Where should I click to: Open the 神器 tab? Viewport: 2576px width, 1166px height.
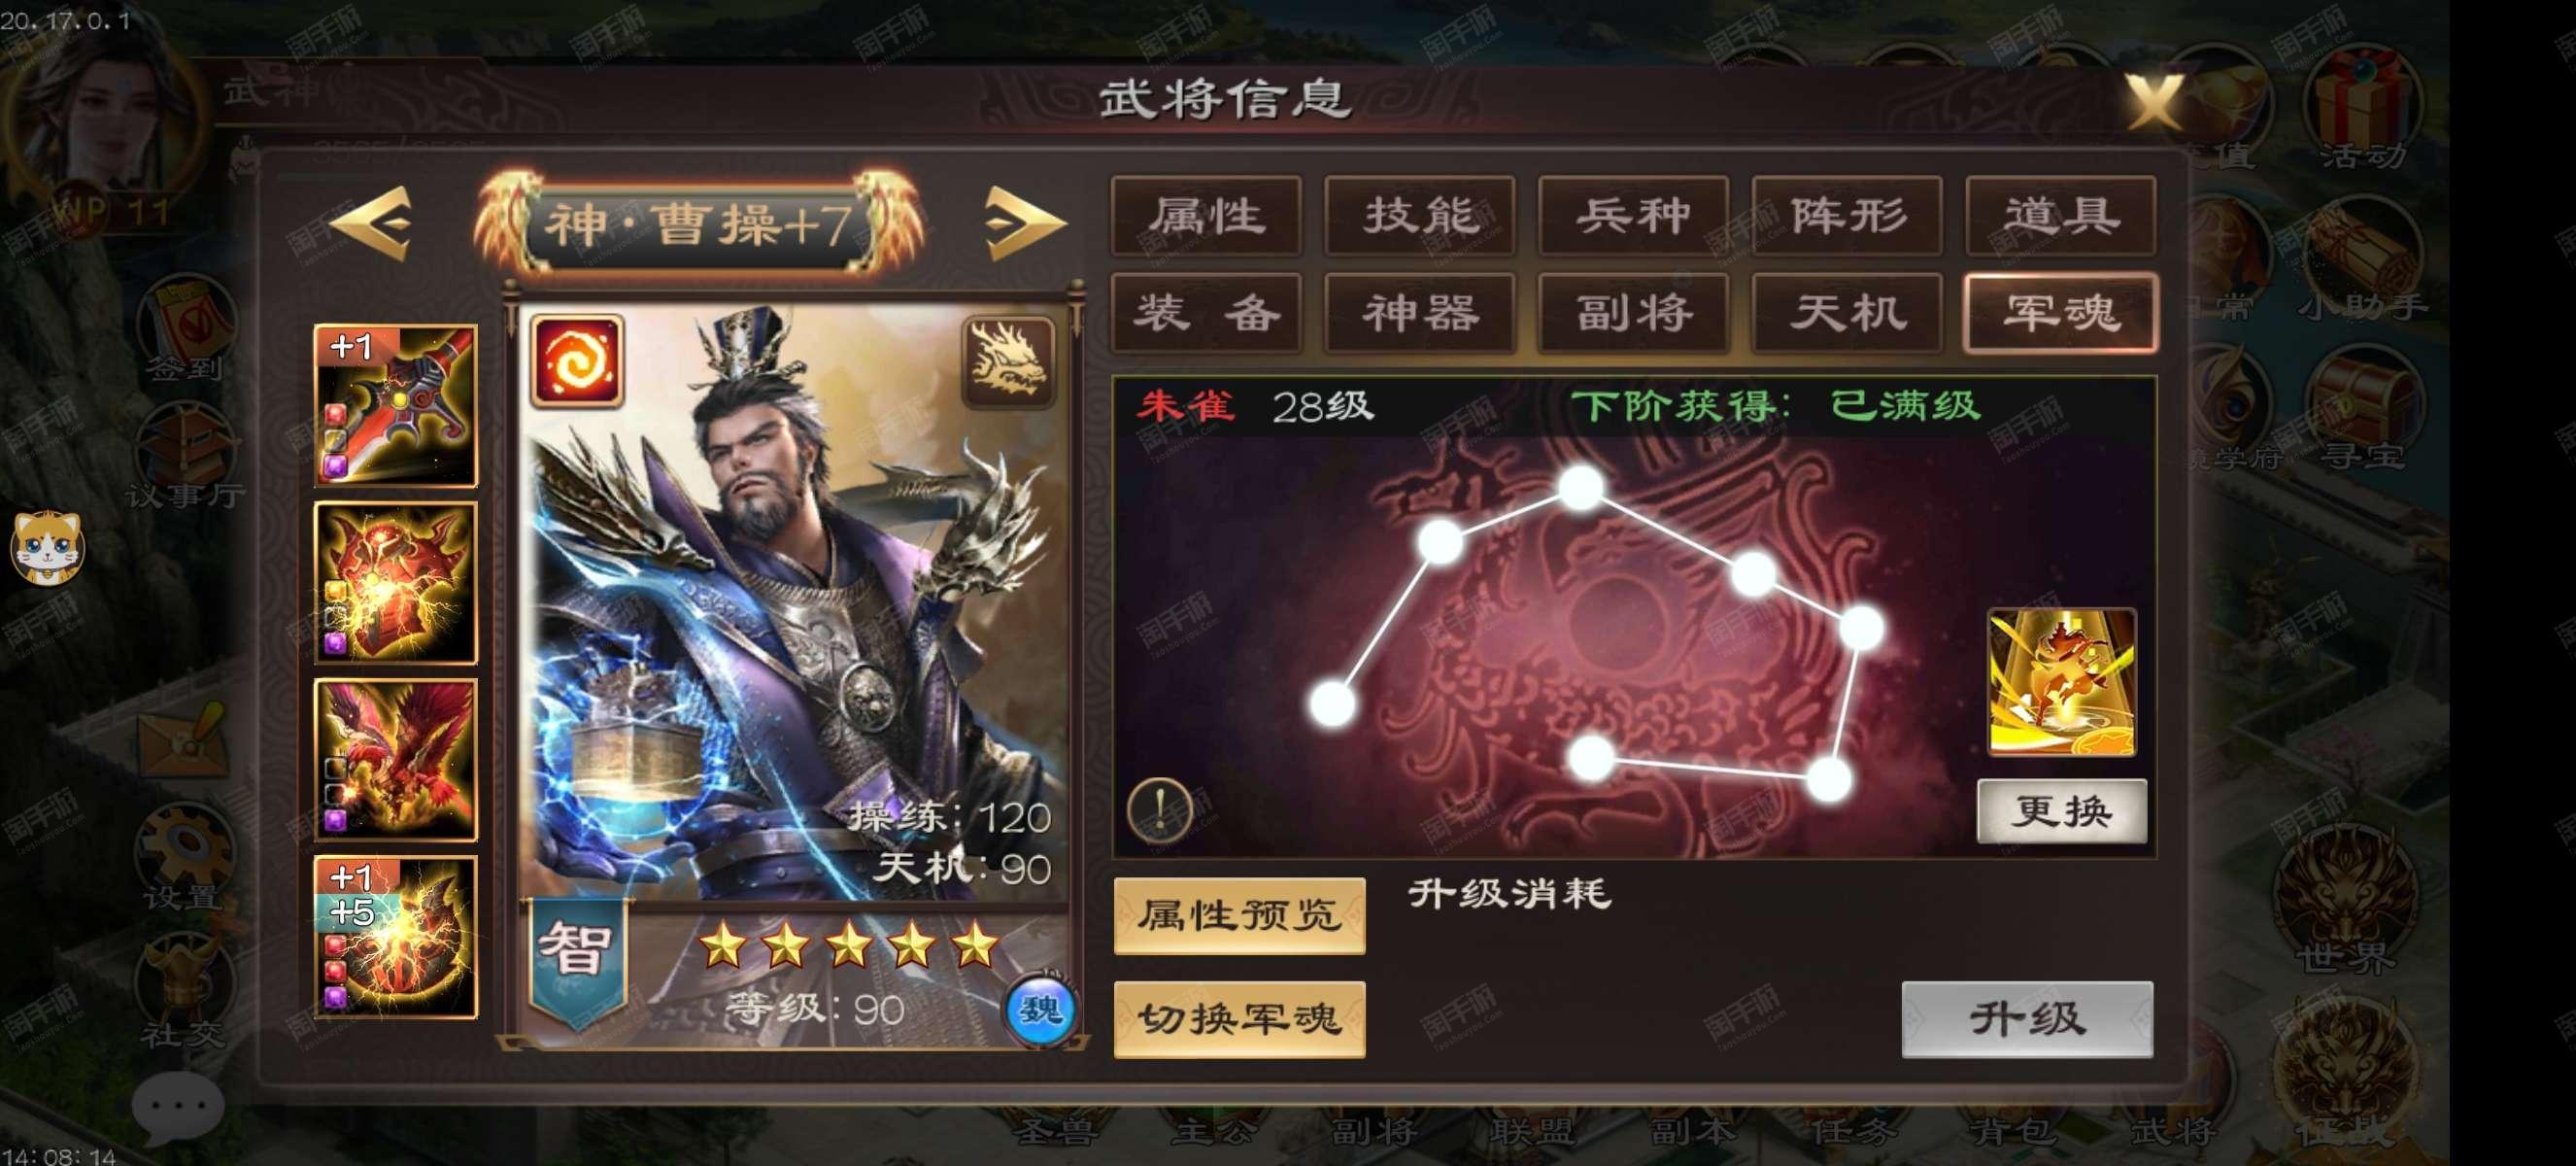1420,313
